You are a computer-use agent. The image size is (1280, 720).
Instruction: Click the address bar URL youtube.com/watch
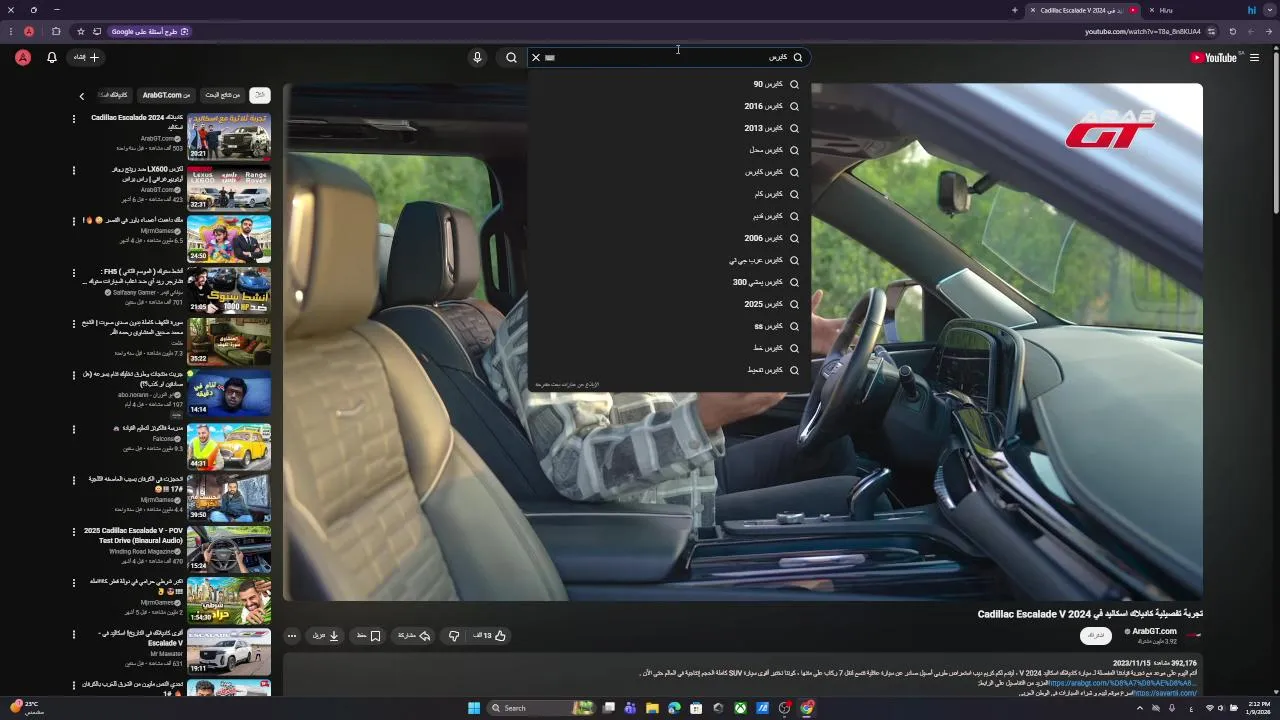click(1143, 31)
